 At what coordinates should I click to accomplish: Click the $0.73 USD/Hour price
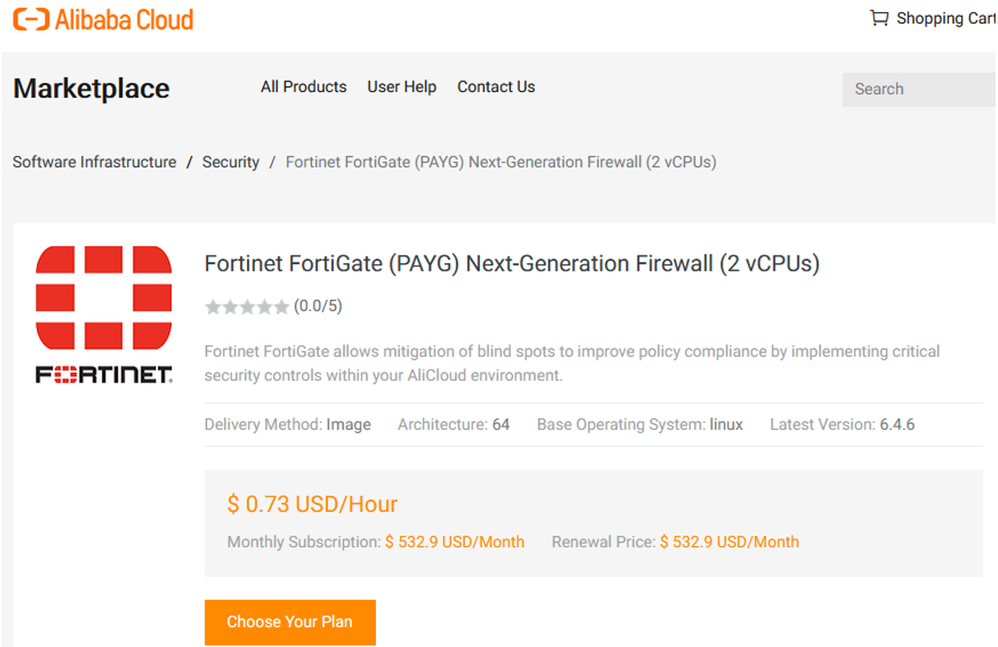click(312, 504)
